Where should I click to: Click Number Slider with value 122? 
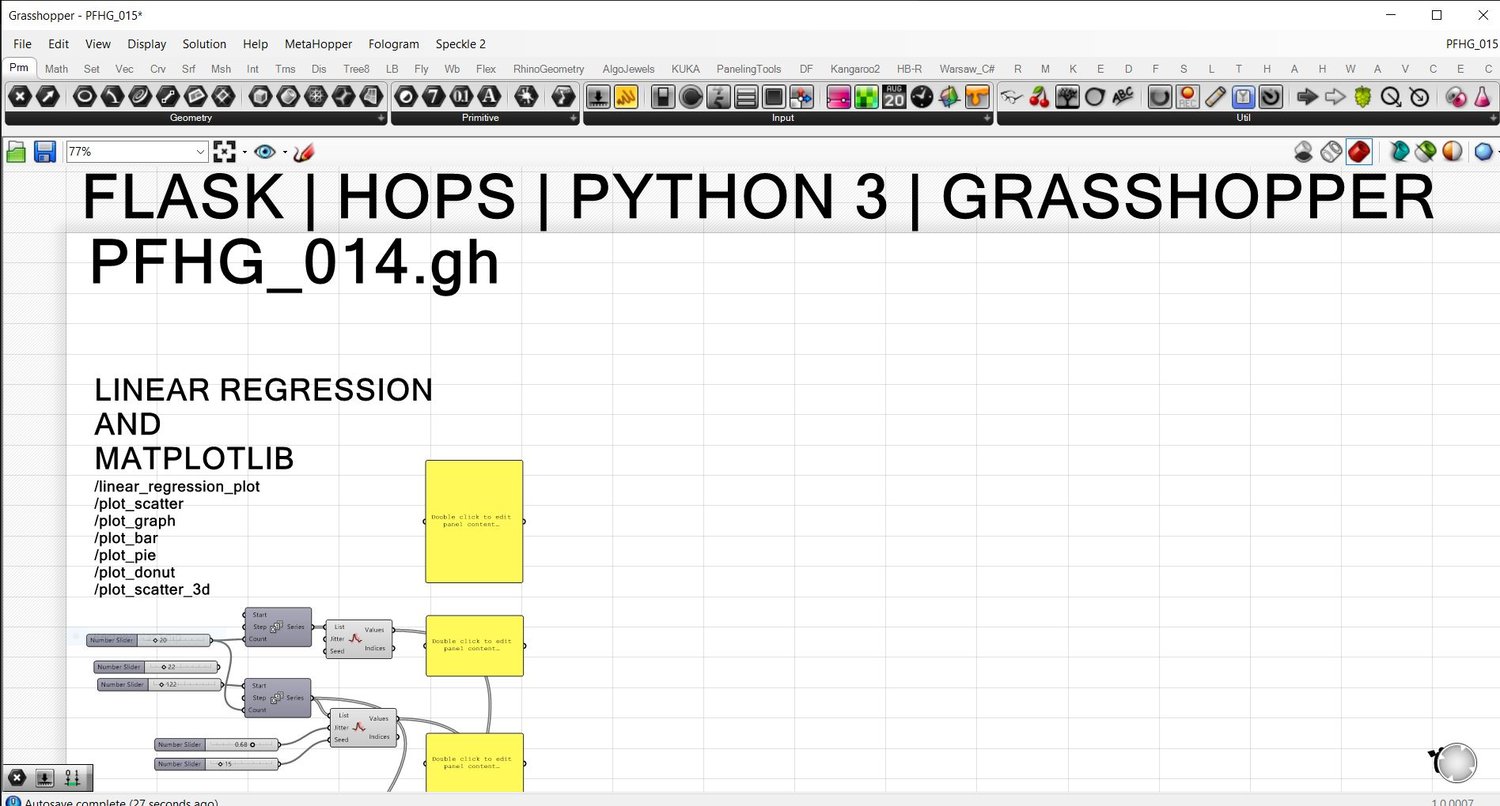point(159,684)
